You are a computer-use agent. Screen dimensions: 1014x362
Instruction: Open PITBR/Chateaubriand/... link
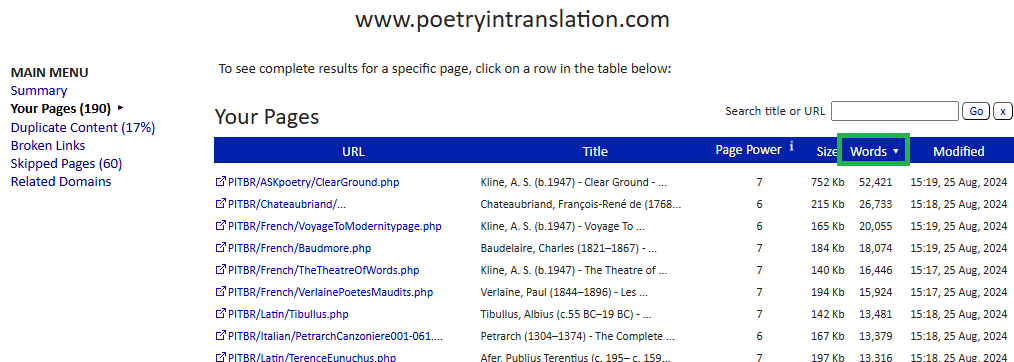(x=287, y=204)
